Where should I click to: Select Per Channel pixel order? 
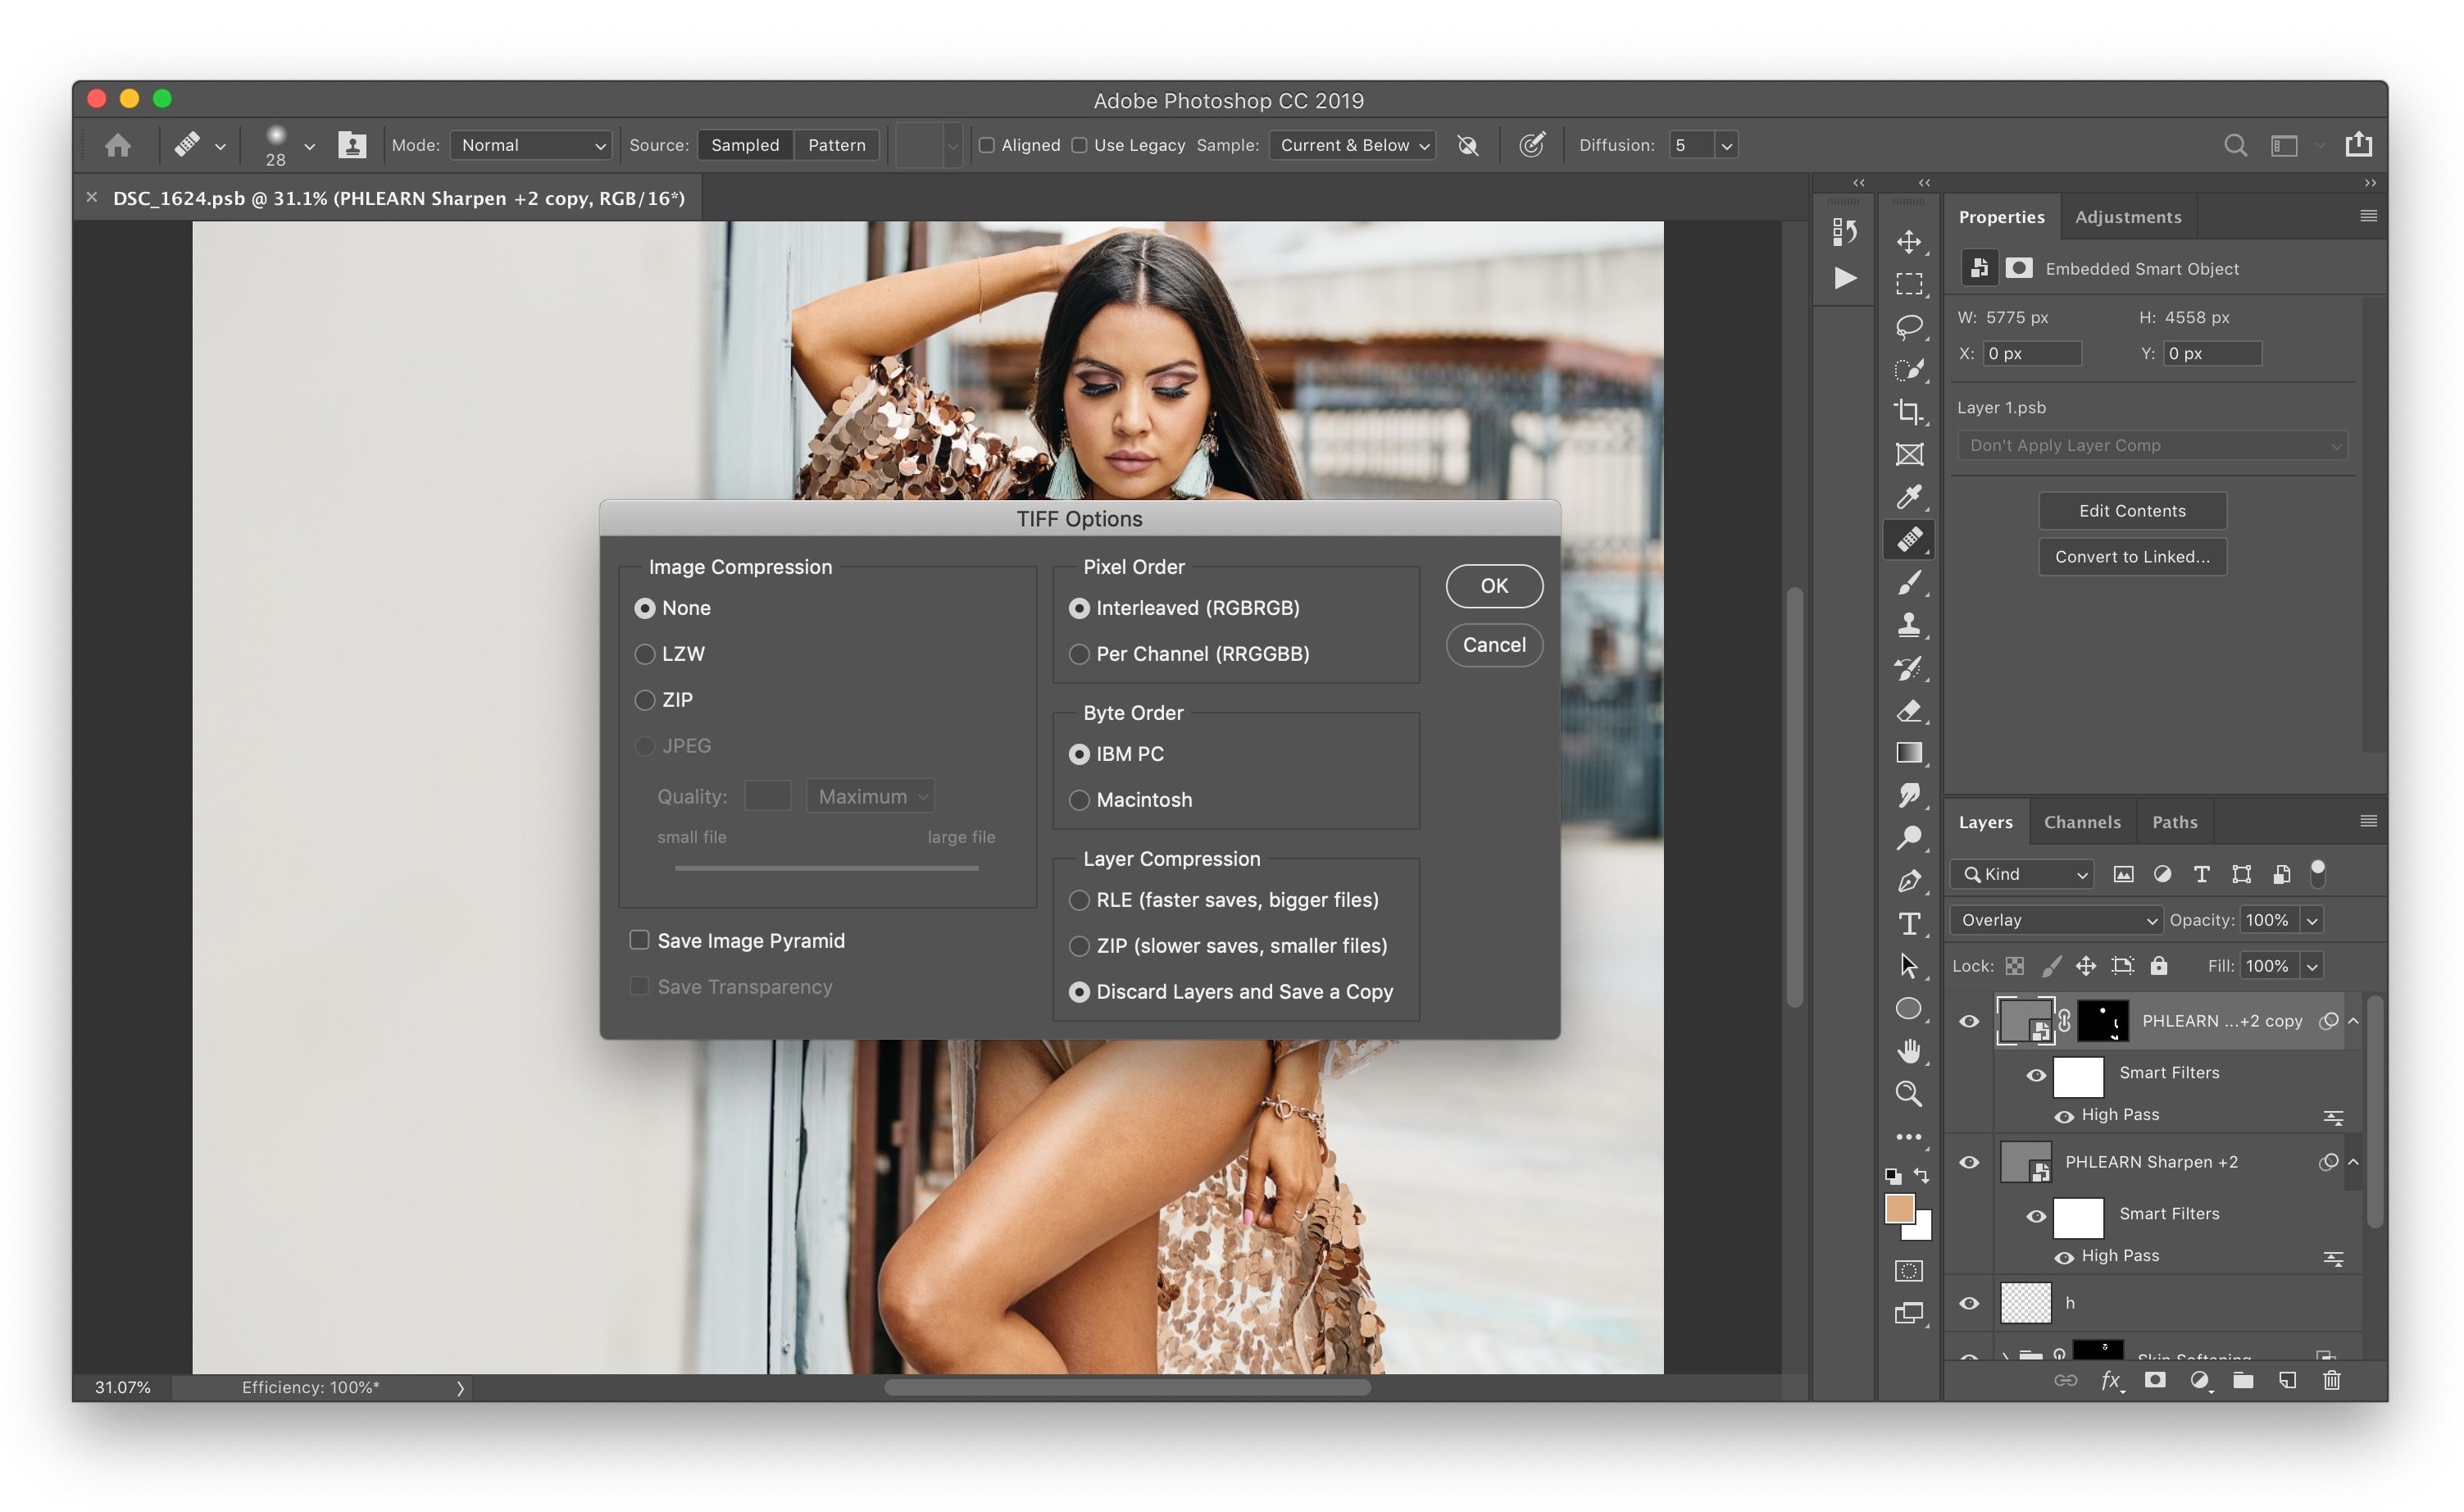tap(1079, 653)
